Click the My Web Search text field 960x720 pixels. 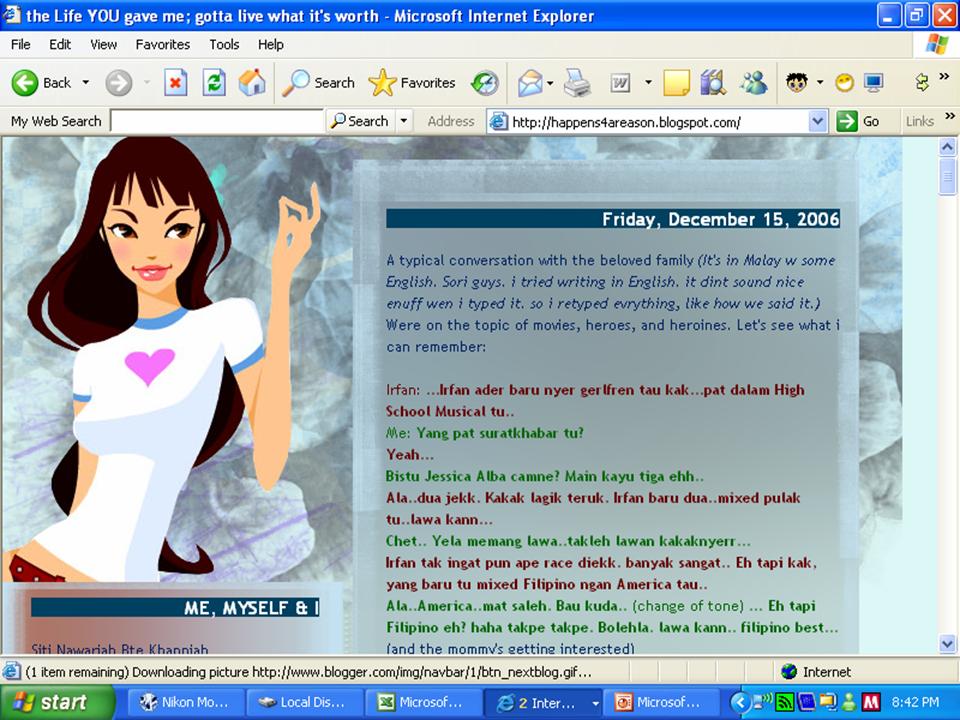point(217,121)
